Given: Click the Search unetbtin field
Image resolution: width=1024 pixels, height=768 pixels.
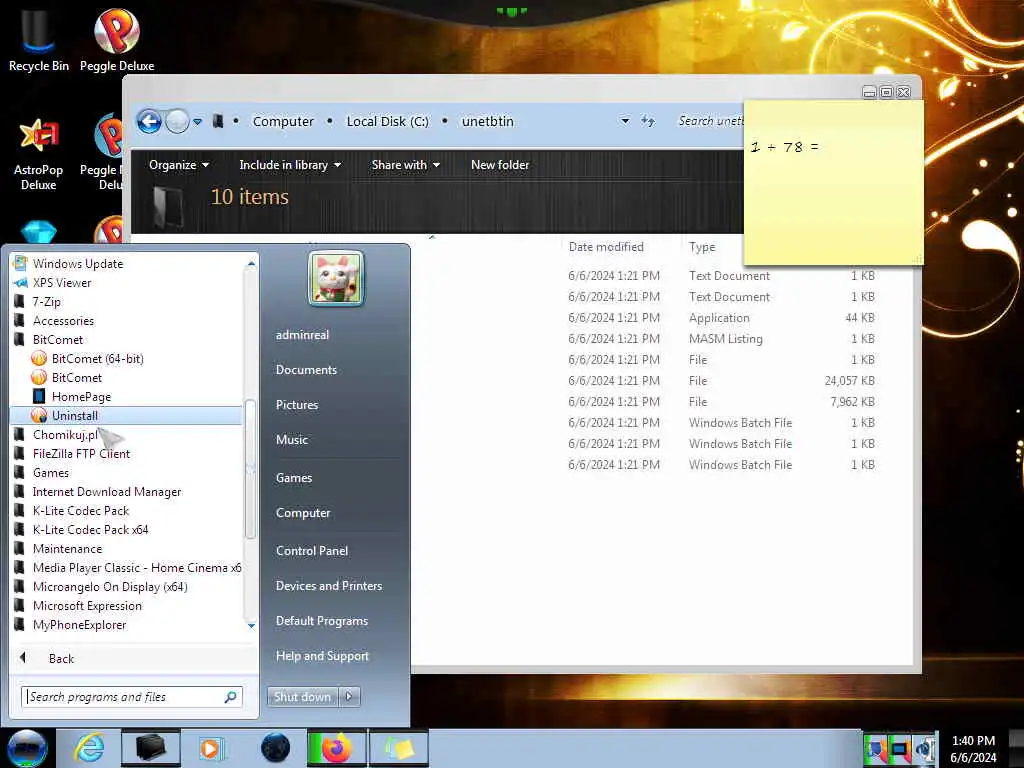Looking at the screenshot, I should pyautogui.click(x=711, y=121).
